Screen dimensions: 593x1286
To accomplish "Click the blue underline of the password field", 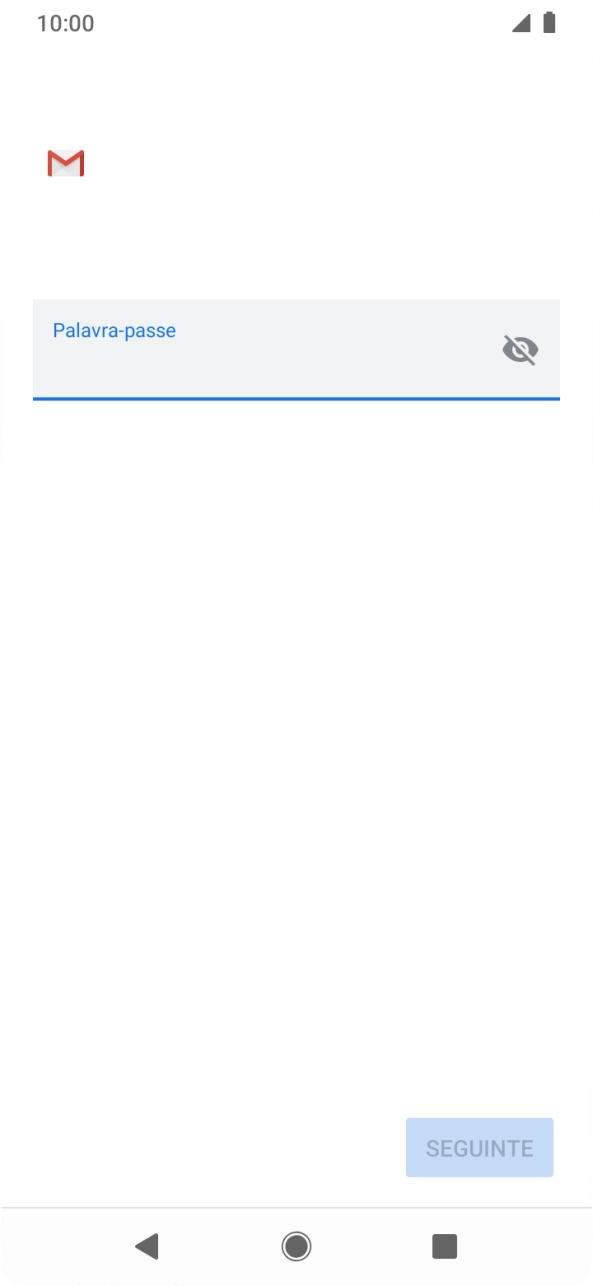I will (296, 399).
